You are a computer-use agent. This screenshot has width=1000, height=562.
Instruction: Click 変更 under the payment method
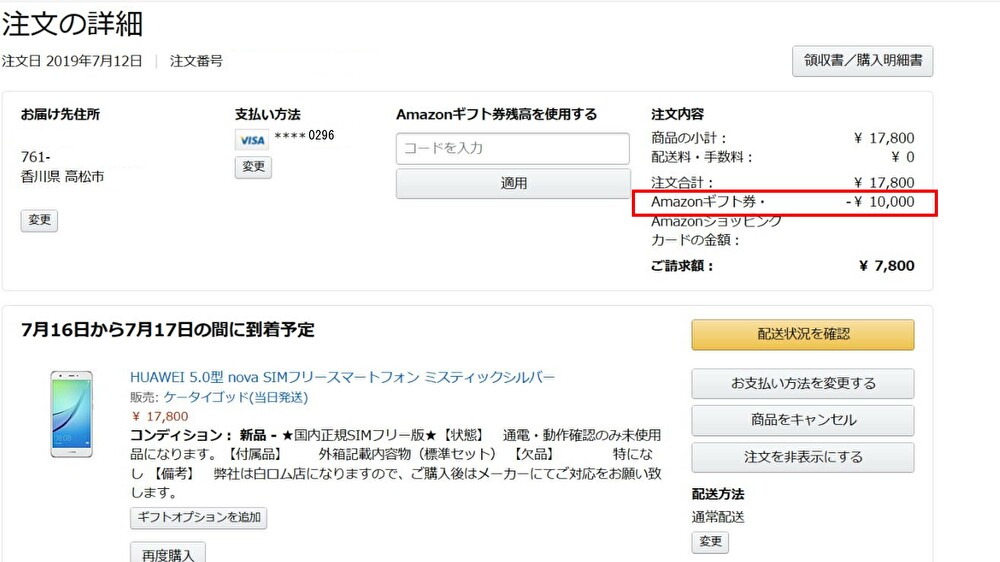click(253, 167)
